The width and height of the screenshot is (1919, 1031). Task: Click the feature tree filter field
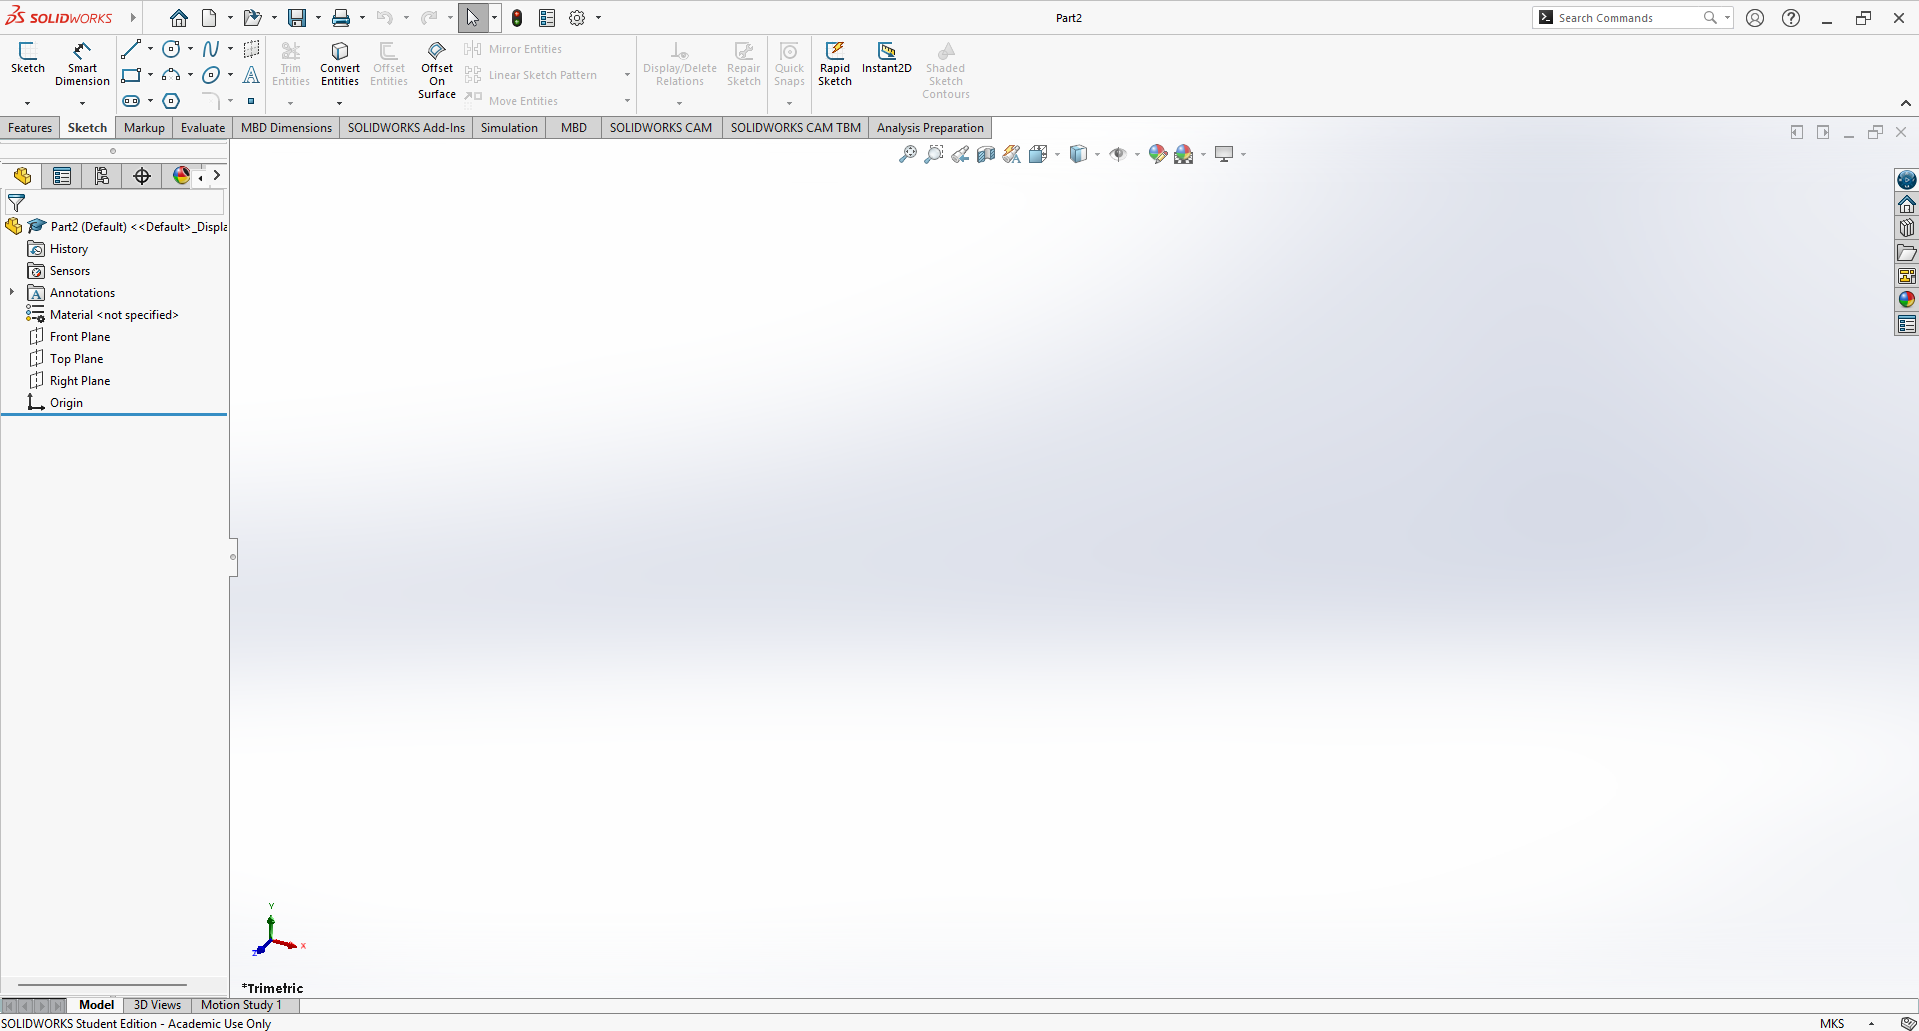pyautogui.click(x=115, y=203)
